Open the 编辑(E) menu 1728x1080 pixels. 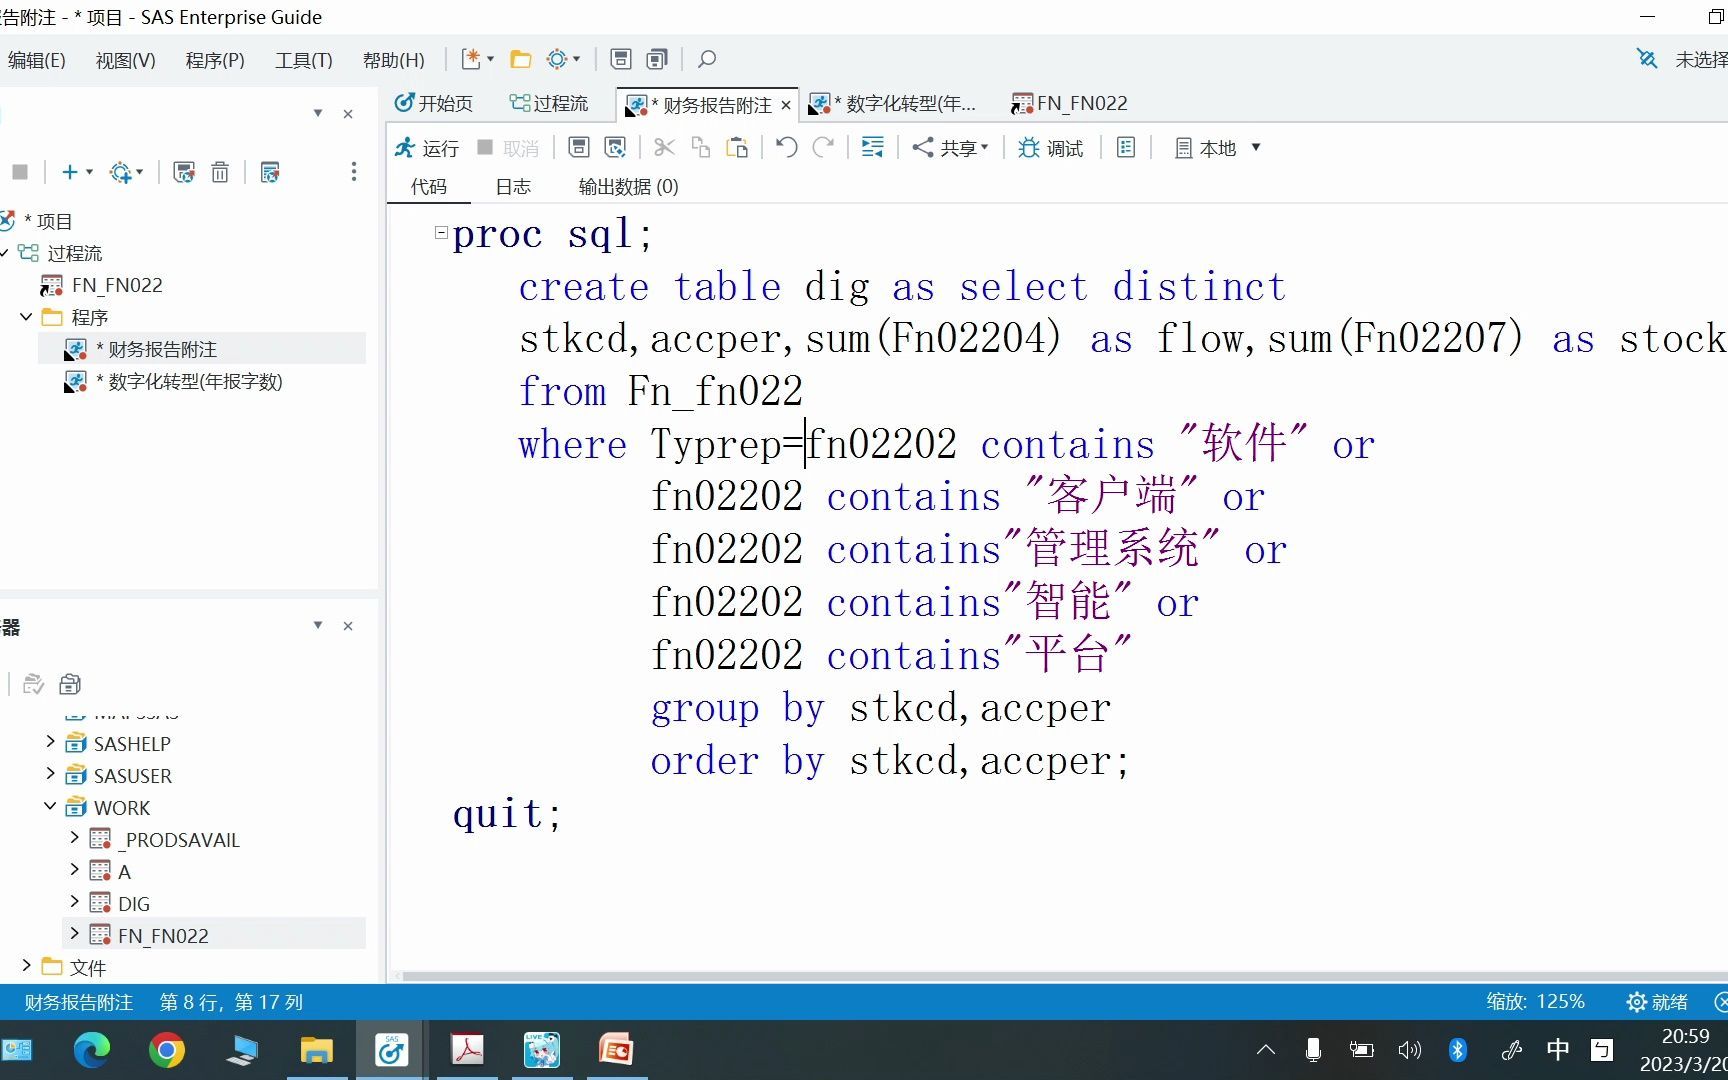click(x=37, y=60)
